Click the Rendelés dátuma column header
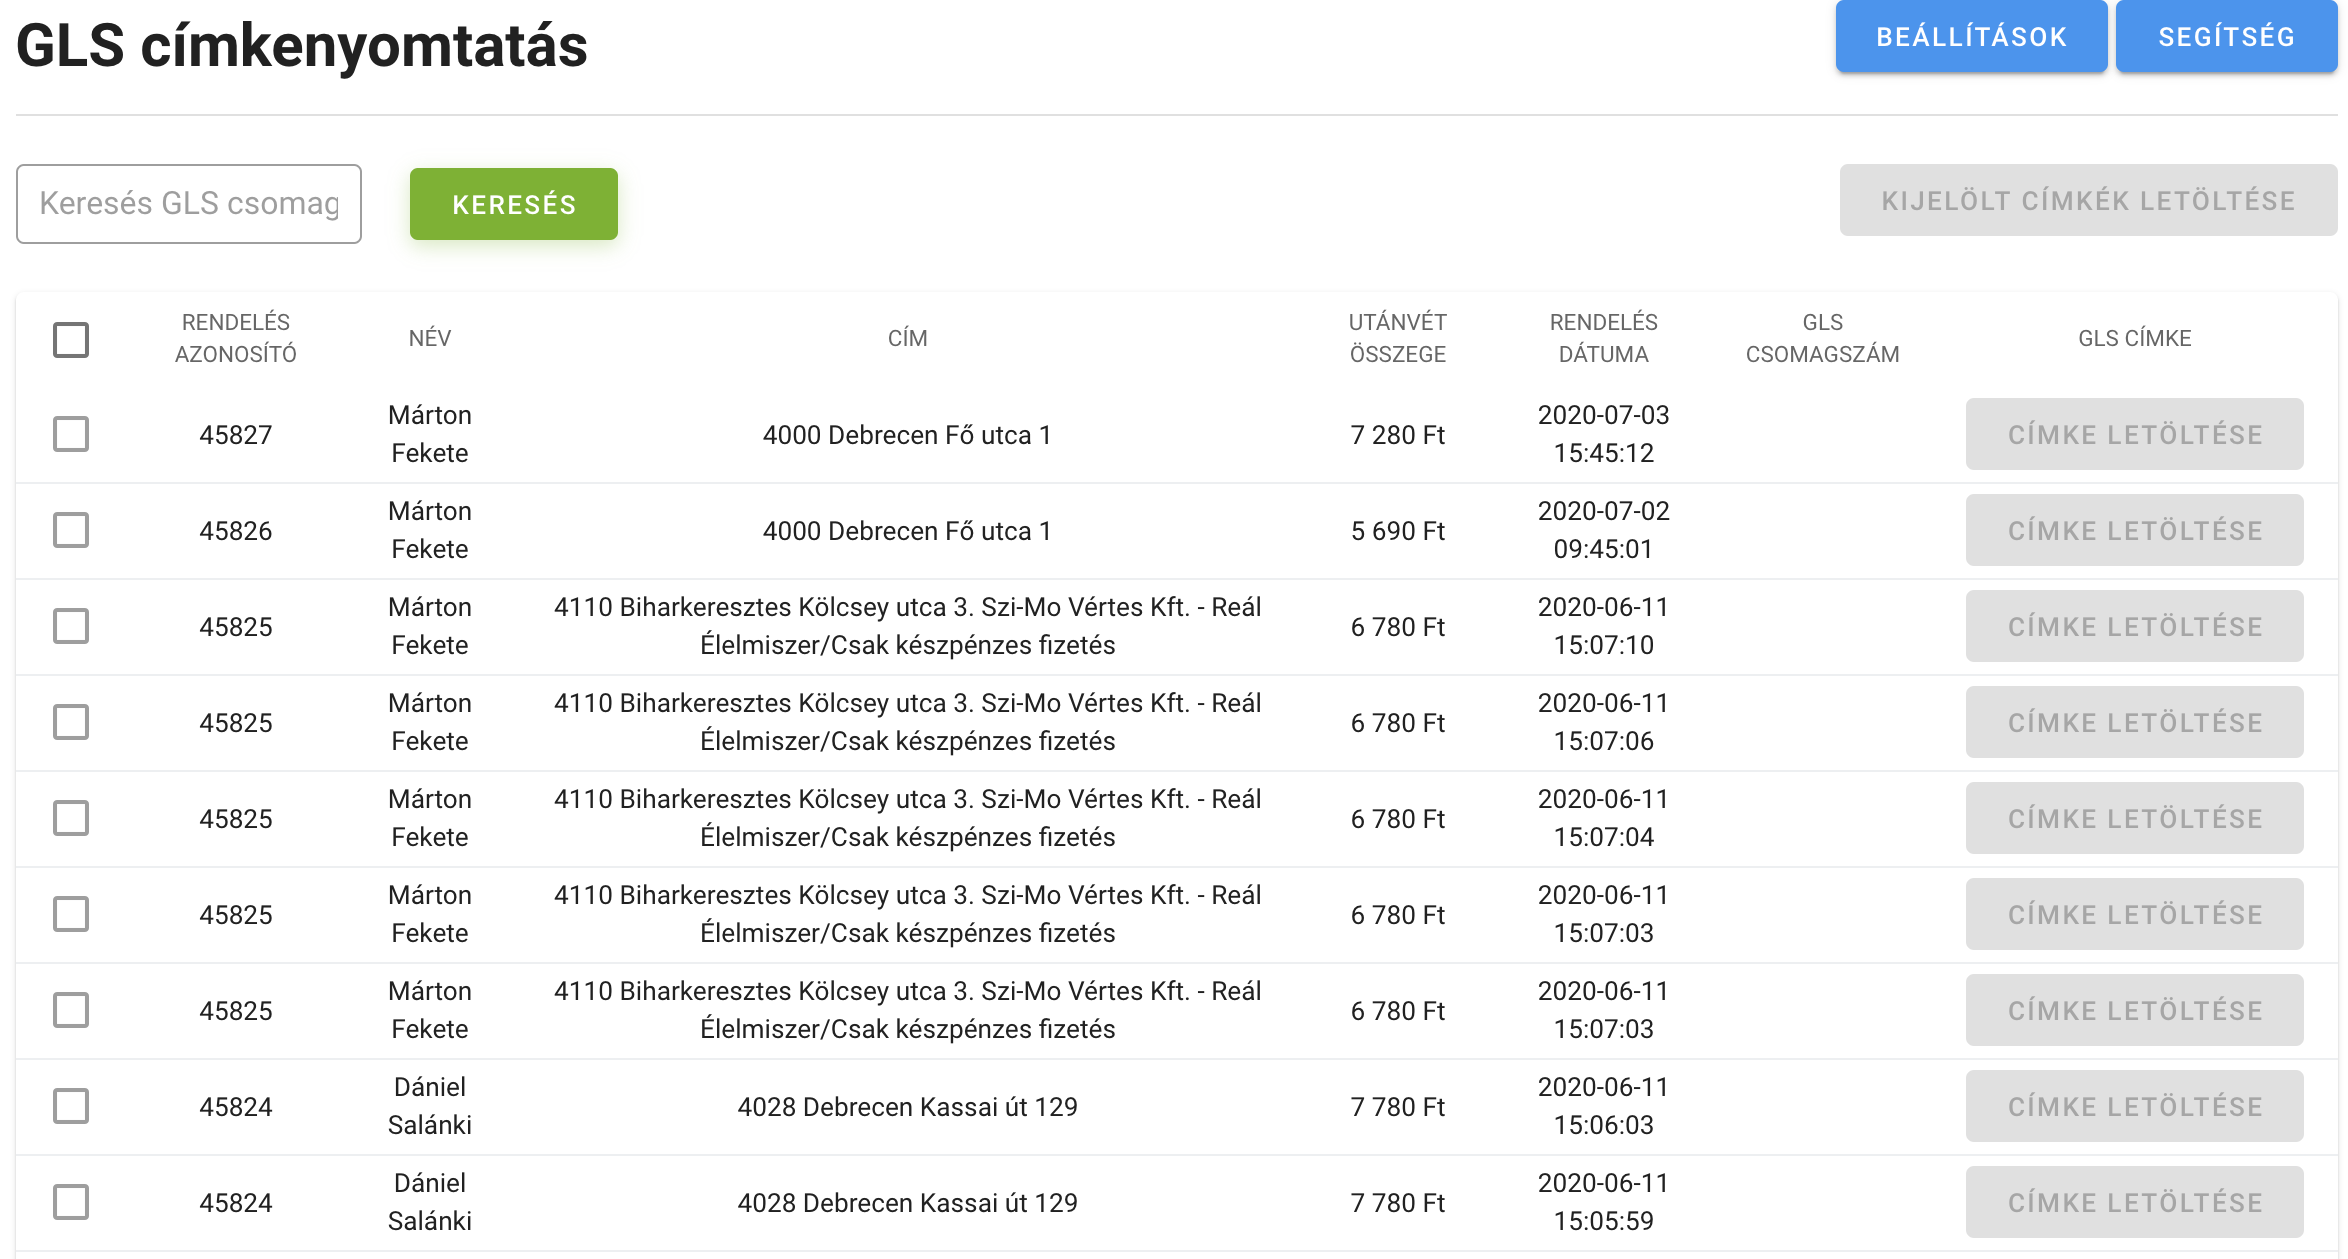 tap(1604, 338)
